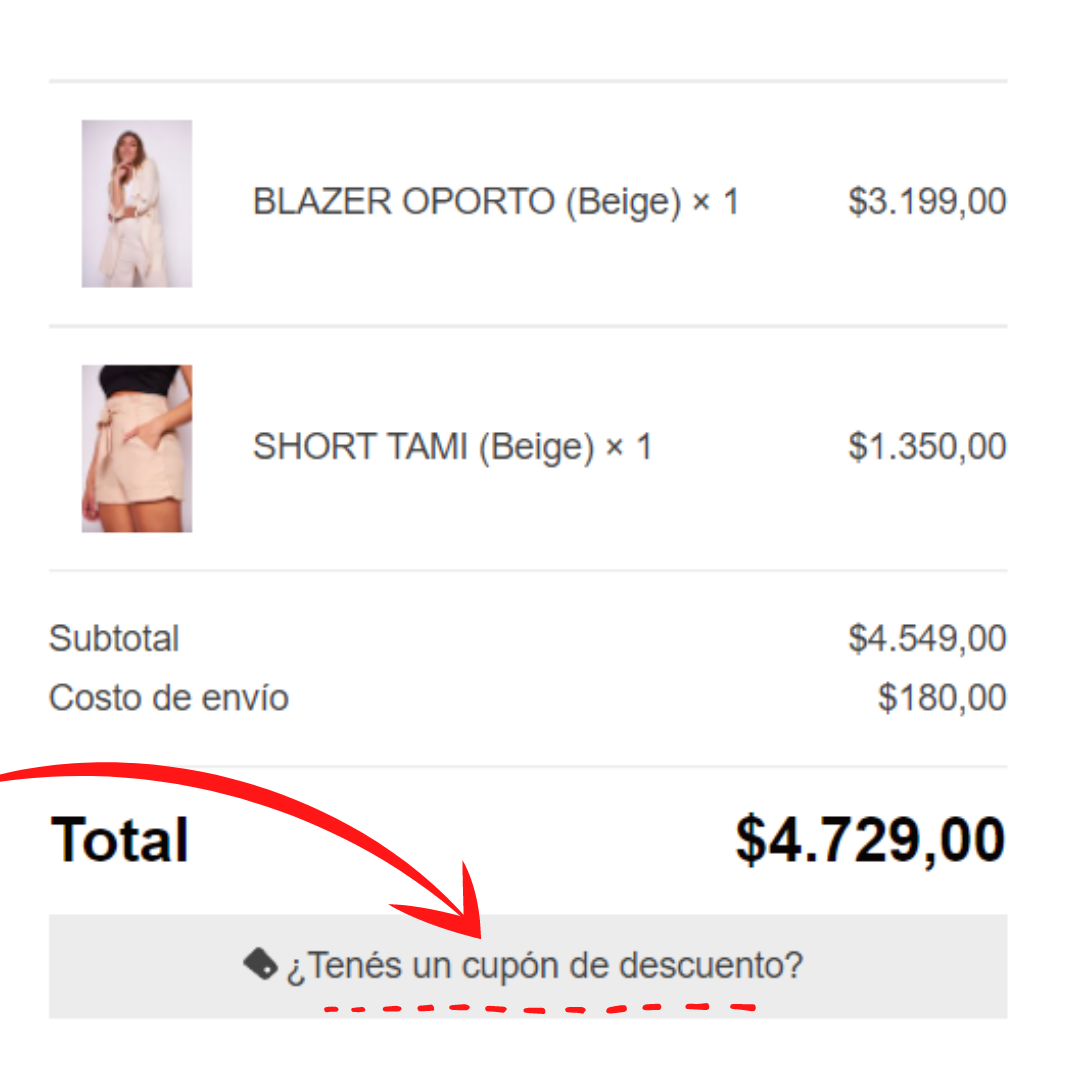
Task: Click the Total label
Action: 119,840
